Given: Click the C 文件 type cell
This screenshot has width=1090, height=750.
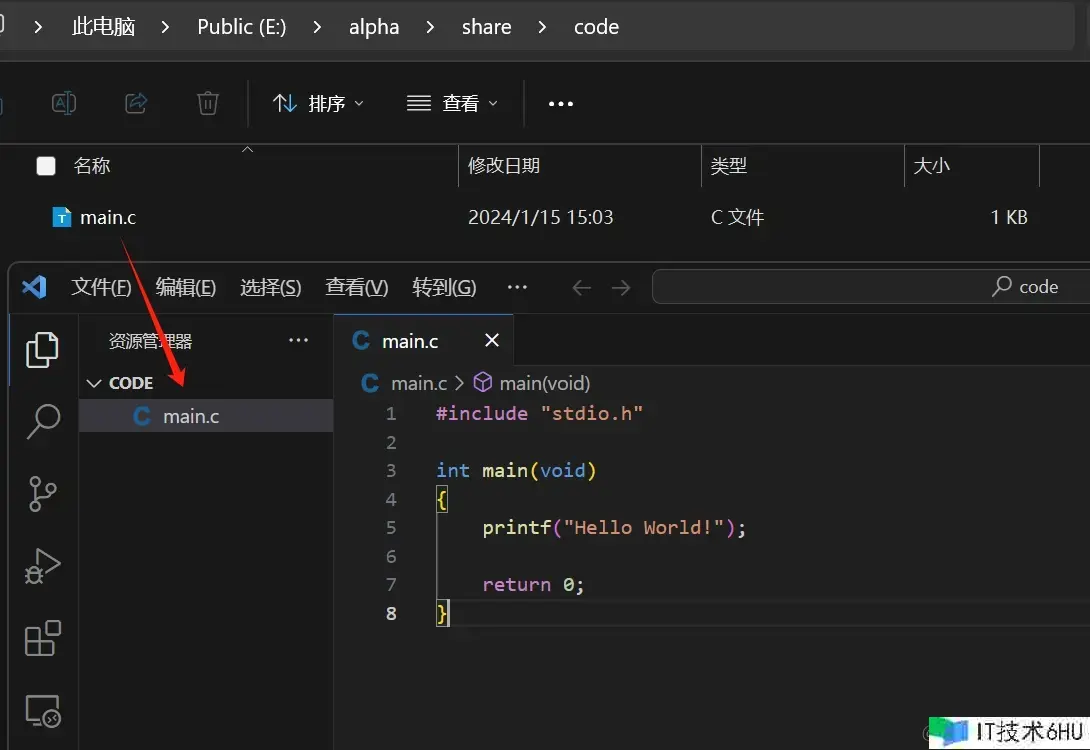Looking at the screenshot, I should pos(737,218).
